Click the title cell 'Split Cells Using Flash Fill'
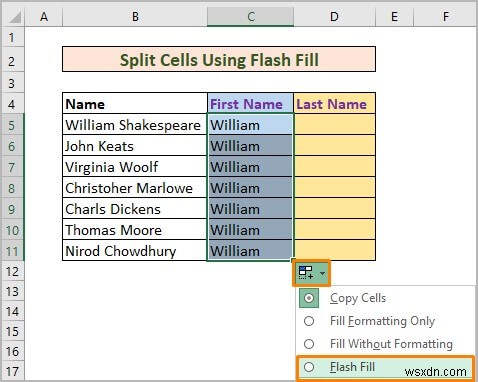Viewport: 478px width, 382px height. [219, 59]
